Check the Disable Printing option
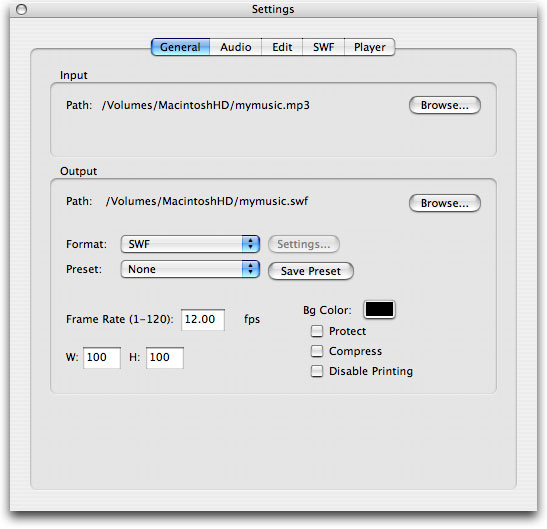The width and height of the screenshot is (547, 529). (317, 371)
